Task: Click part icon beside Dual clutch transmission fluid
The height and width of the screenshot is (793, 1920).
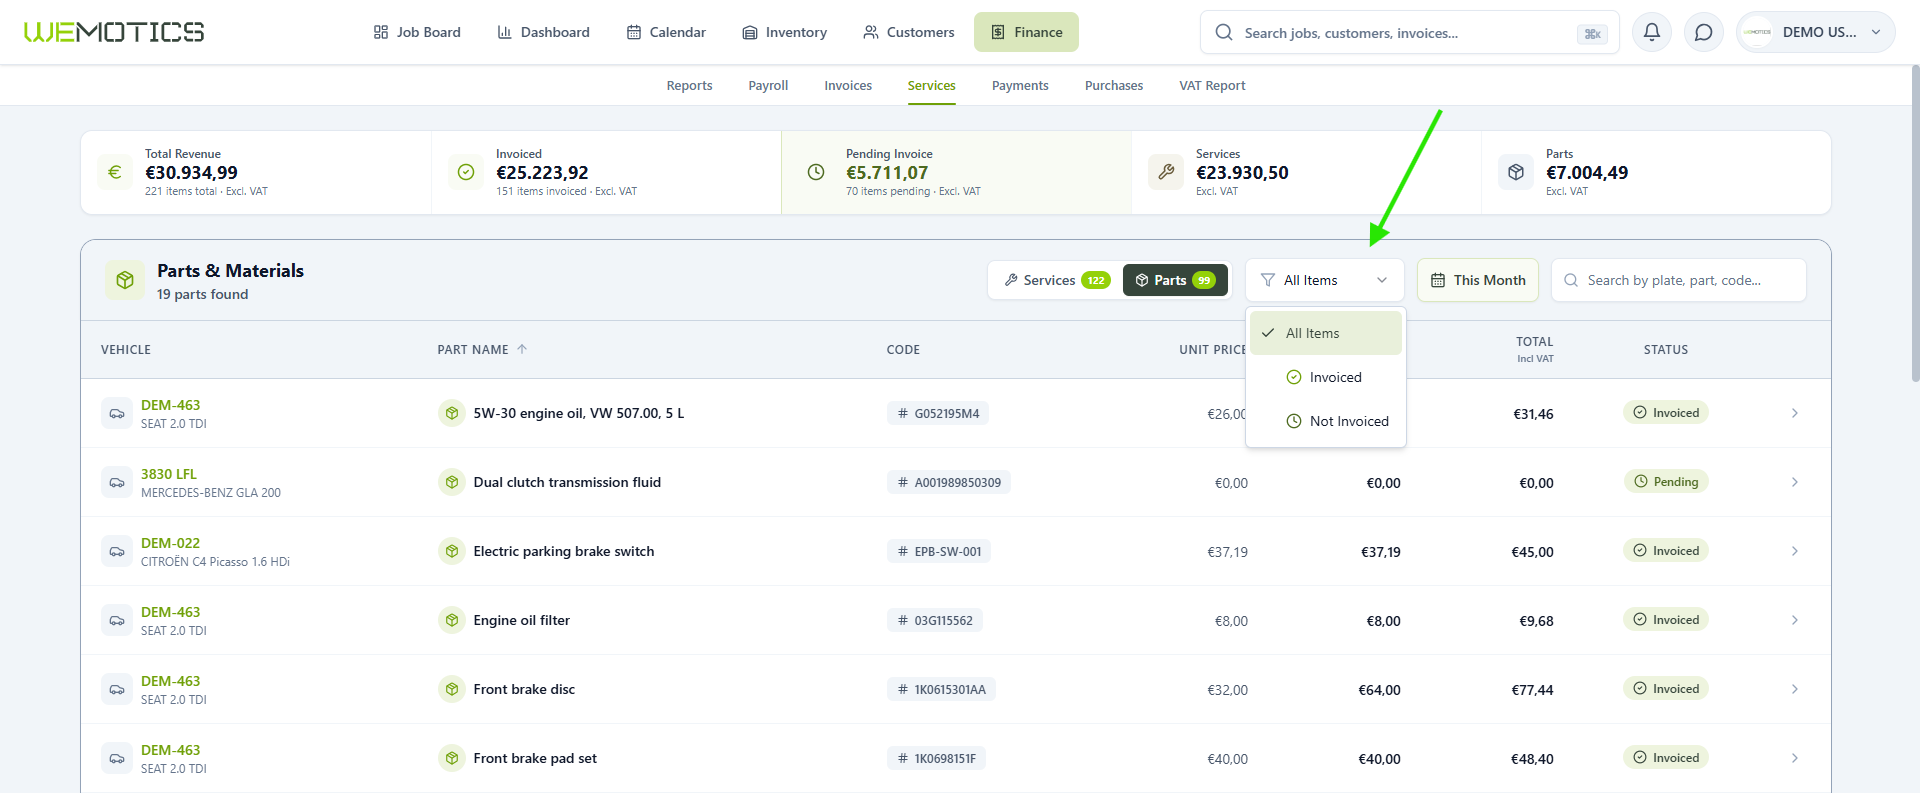Action: tap(452, 482)
